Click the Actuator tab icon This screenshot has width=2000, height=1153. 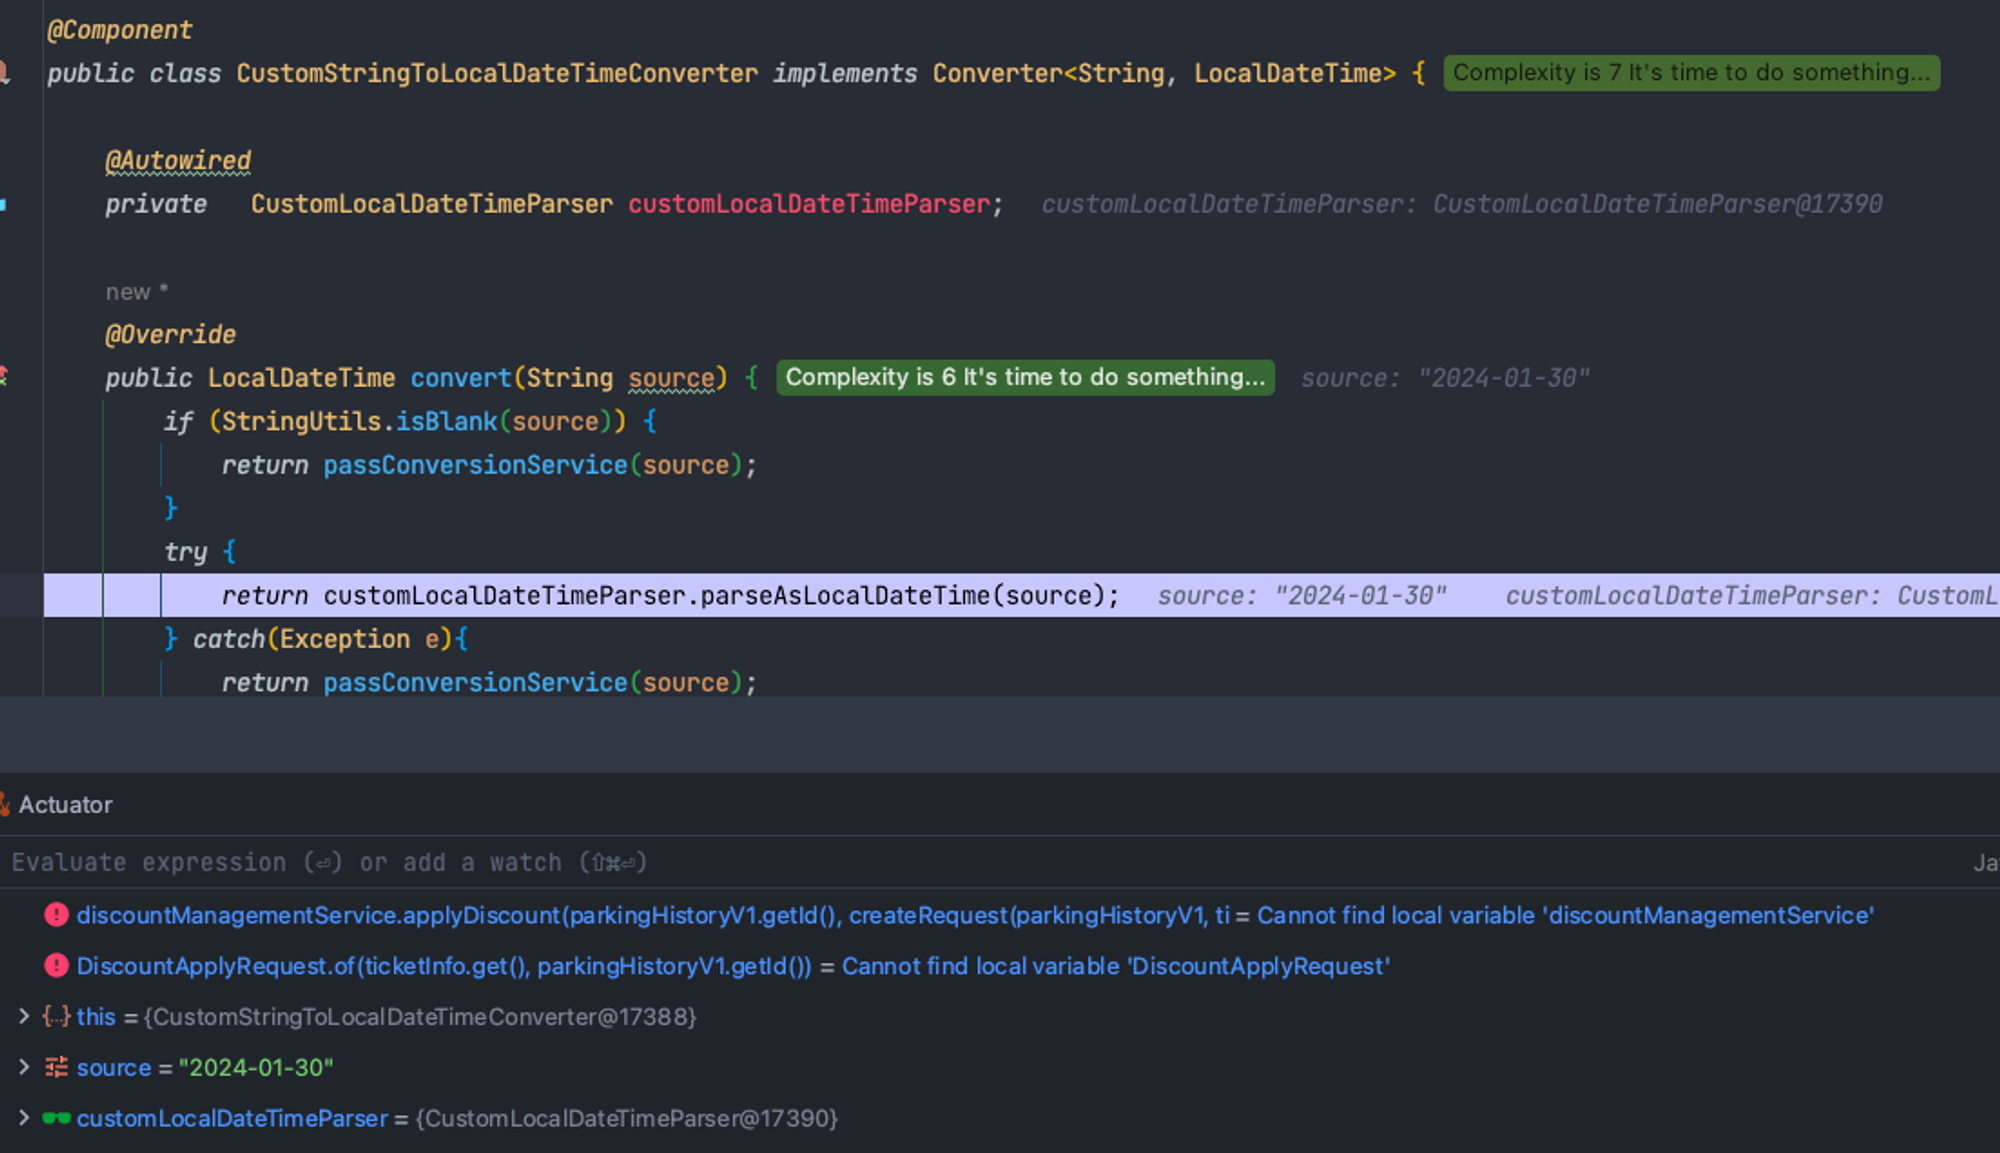click(4, 805)
